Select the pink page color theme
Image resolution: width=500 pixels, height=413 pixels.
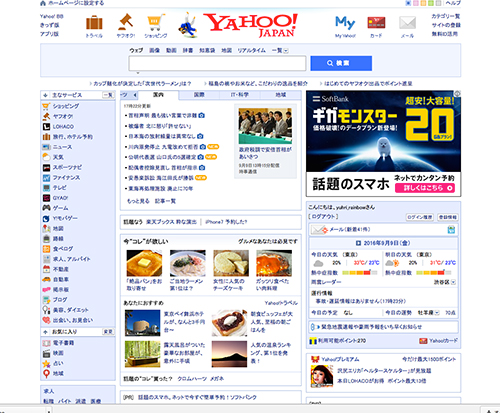pos(416,3)
